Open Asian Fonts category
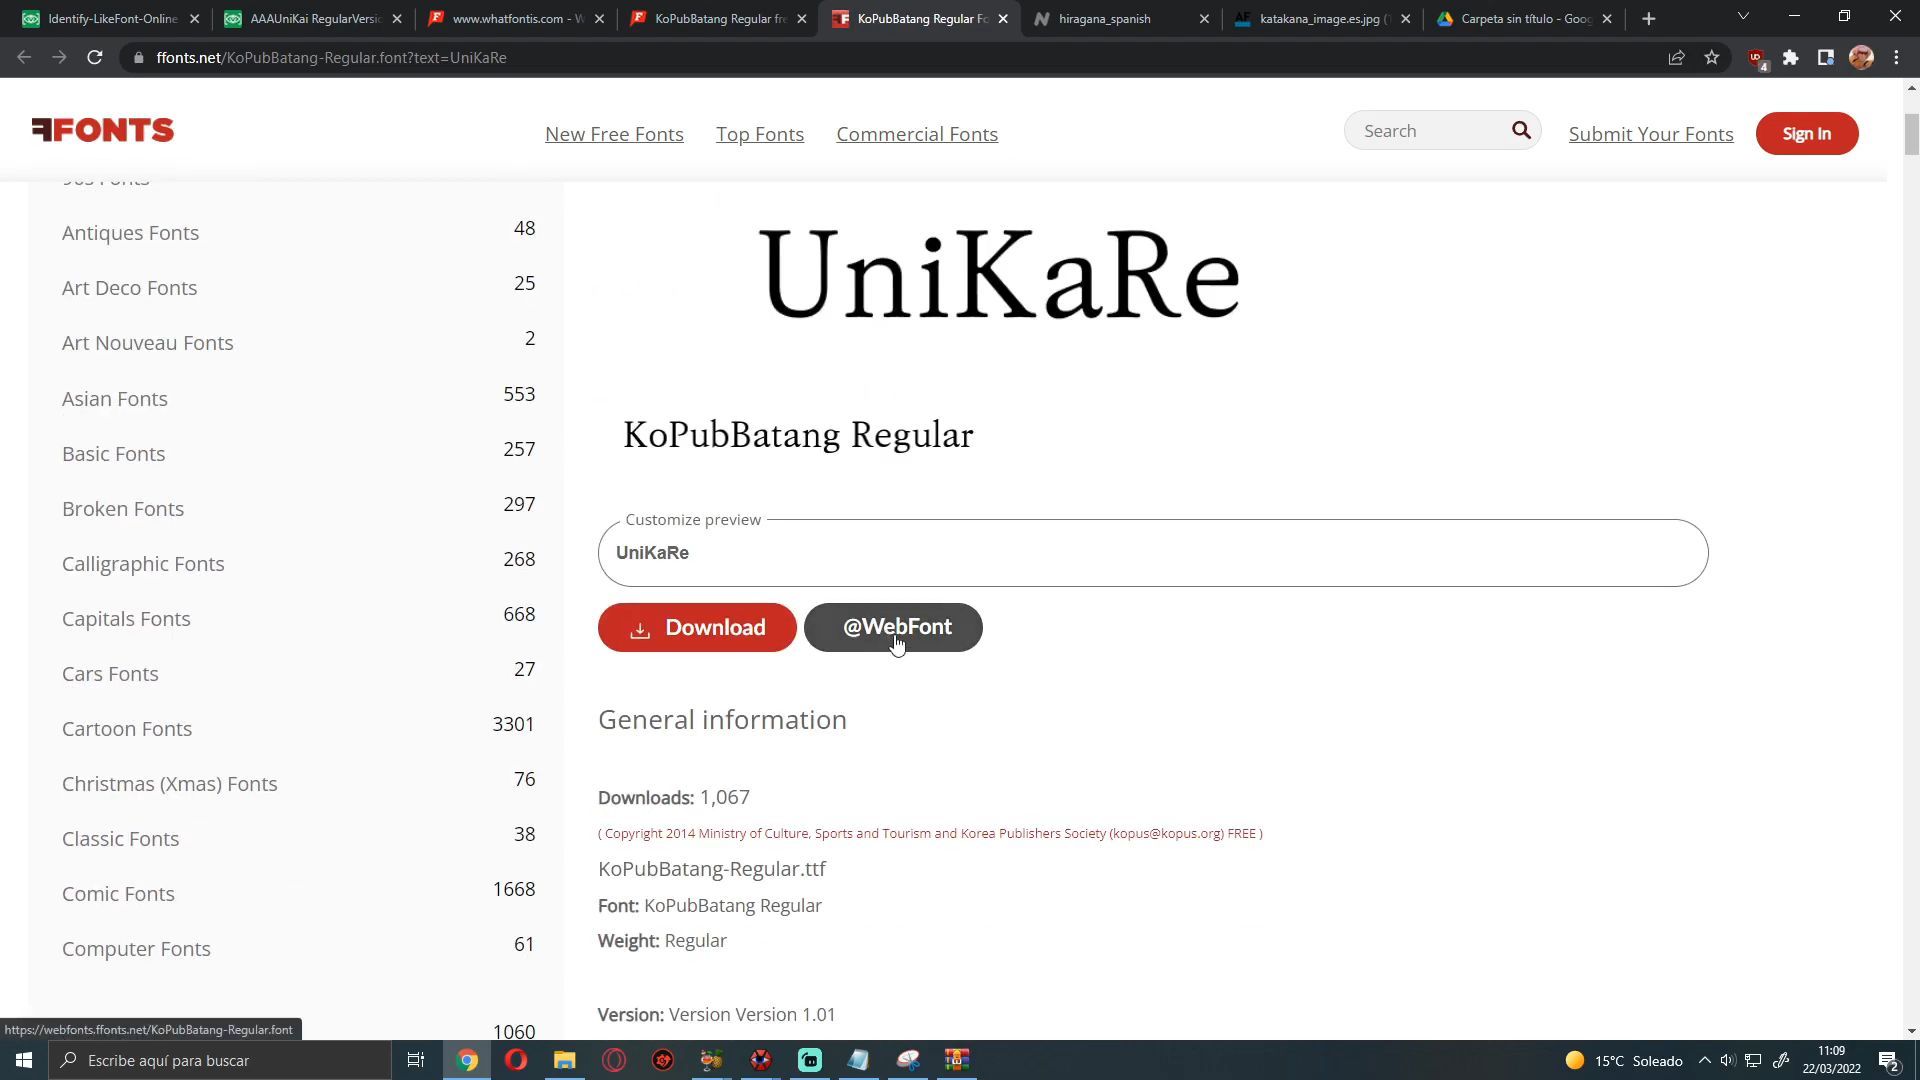The width and height of the screenshot is (1920, 1080). pos(114,399)
